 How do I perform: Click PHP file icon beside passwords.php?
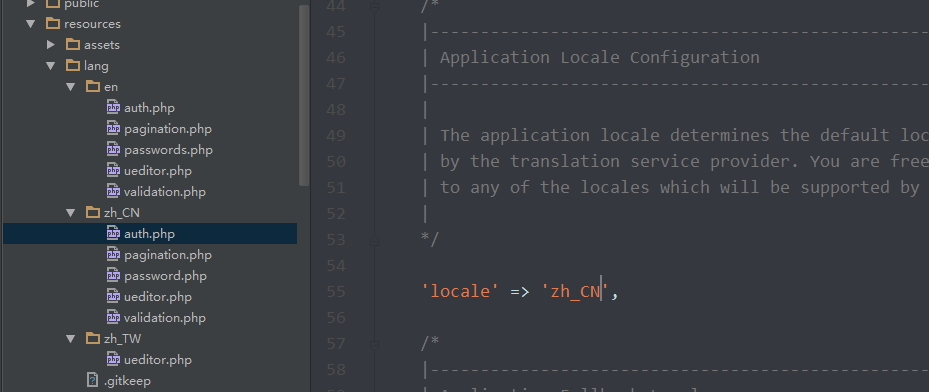113,149
